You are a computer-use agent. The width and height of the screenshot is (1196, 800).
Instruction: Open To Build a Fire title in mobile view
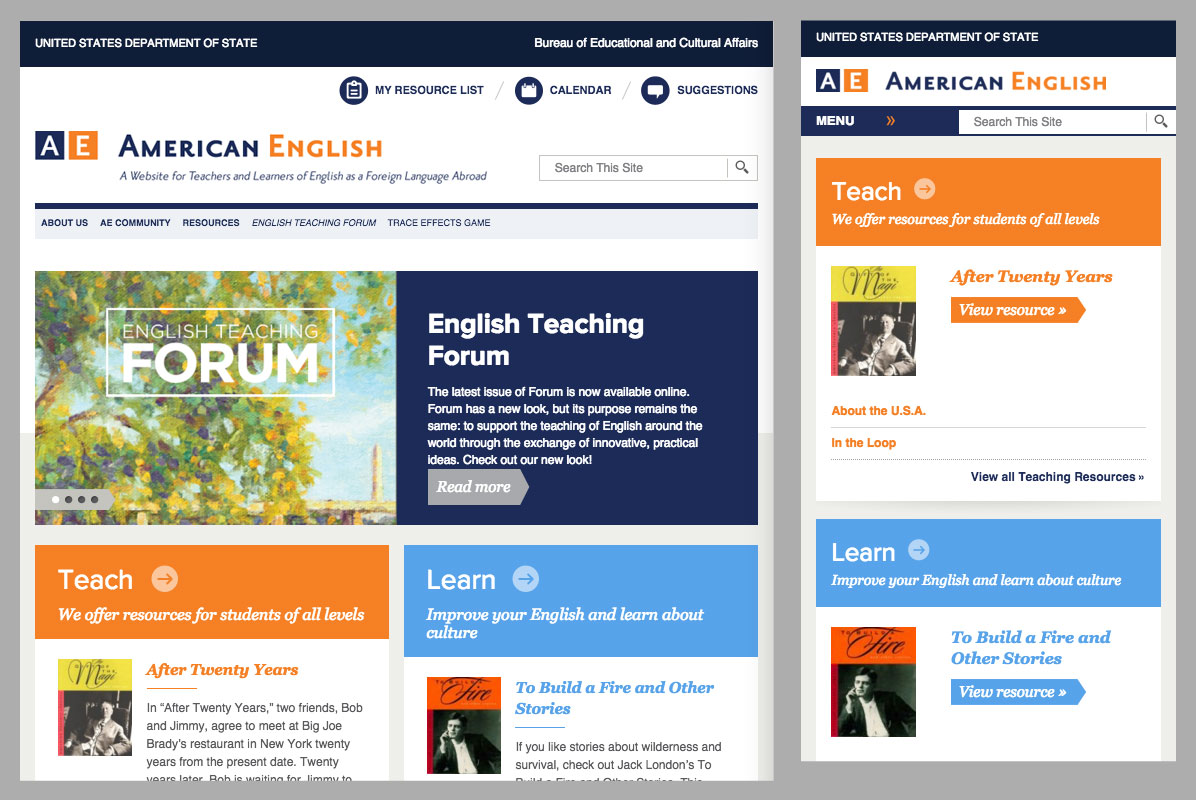click(1030, 647)
